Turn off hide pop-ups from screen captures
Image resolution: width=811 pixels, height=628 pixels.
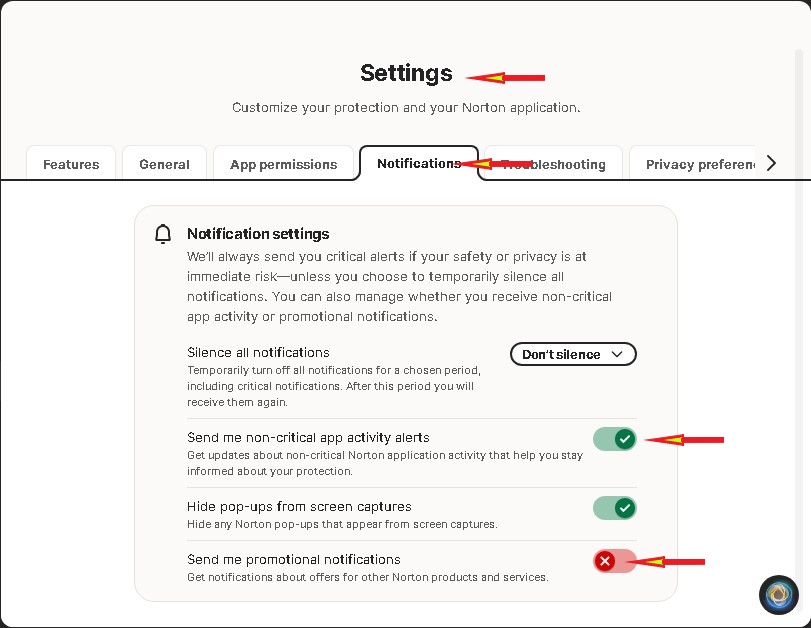pyautogui.click(x=614, y=508)
